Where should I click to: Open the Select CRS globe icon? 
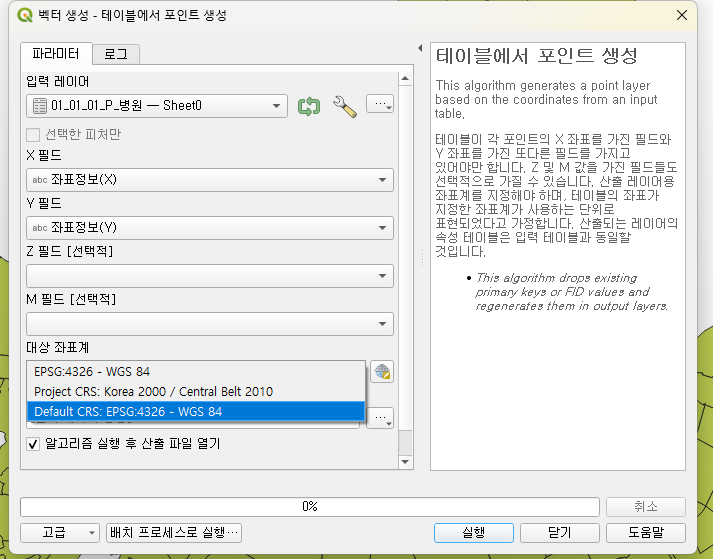pyautogui.click(x=382, y=372)
